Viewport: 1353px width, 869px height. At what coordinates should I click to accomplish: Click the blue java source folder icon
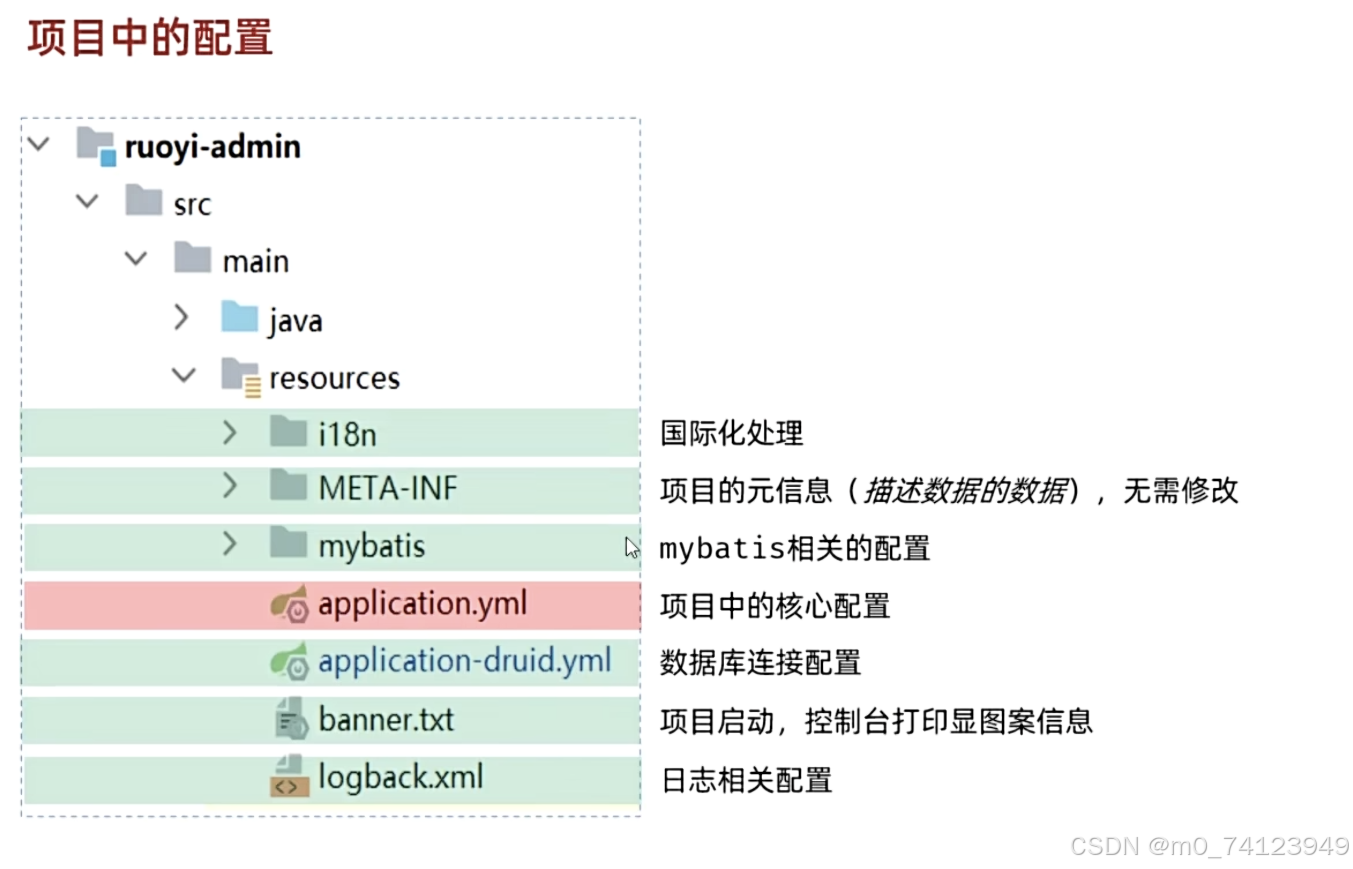coord(240,316)
